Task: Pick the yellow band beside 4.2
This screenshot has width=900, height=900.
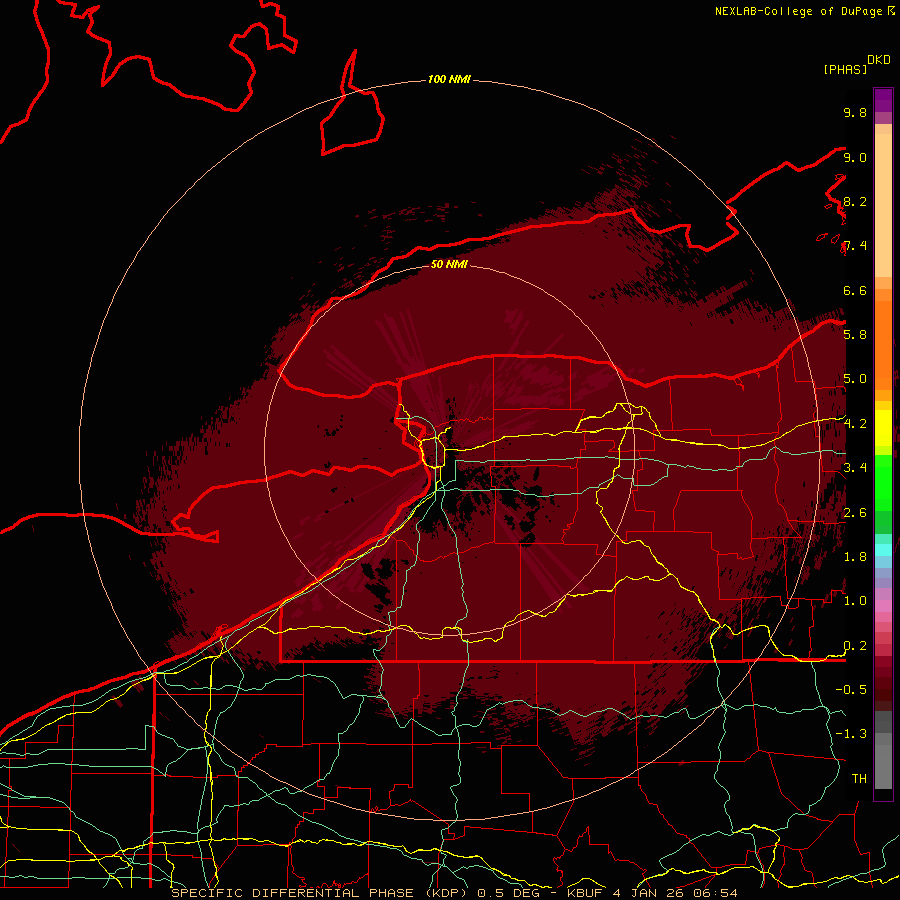Action: coord(883,428)
